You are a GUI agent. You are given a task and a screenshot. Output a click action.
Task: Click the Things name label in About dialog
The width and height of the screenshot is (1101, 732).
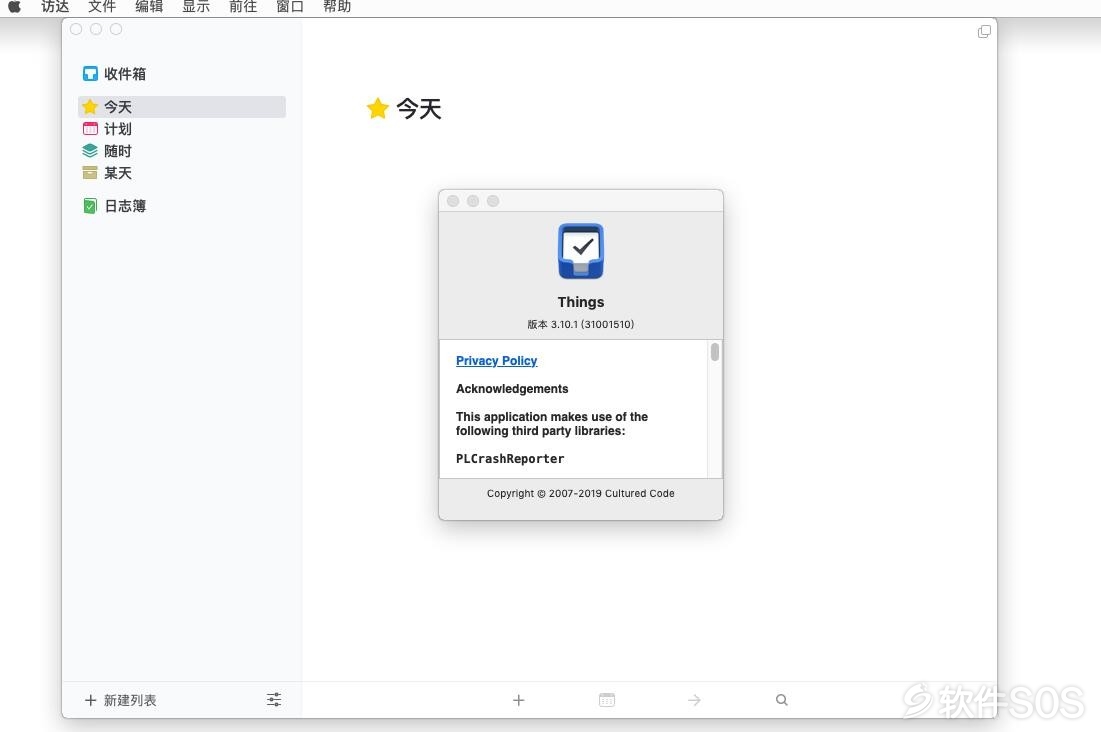(581, 302)
